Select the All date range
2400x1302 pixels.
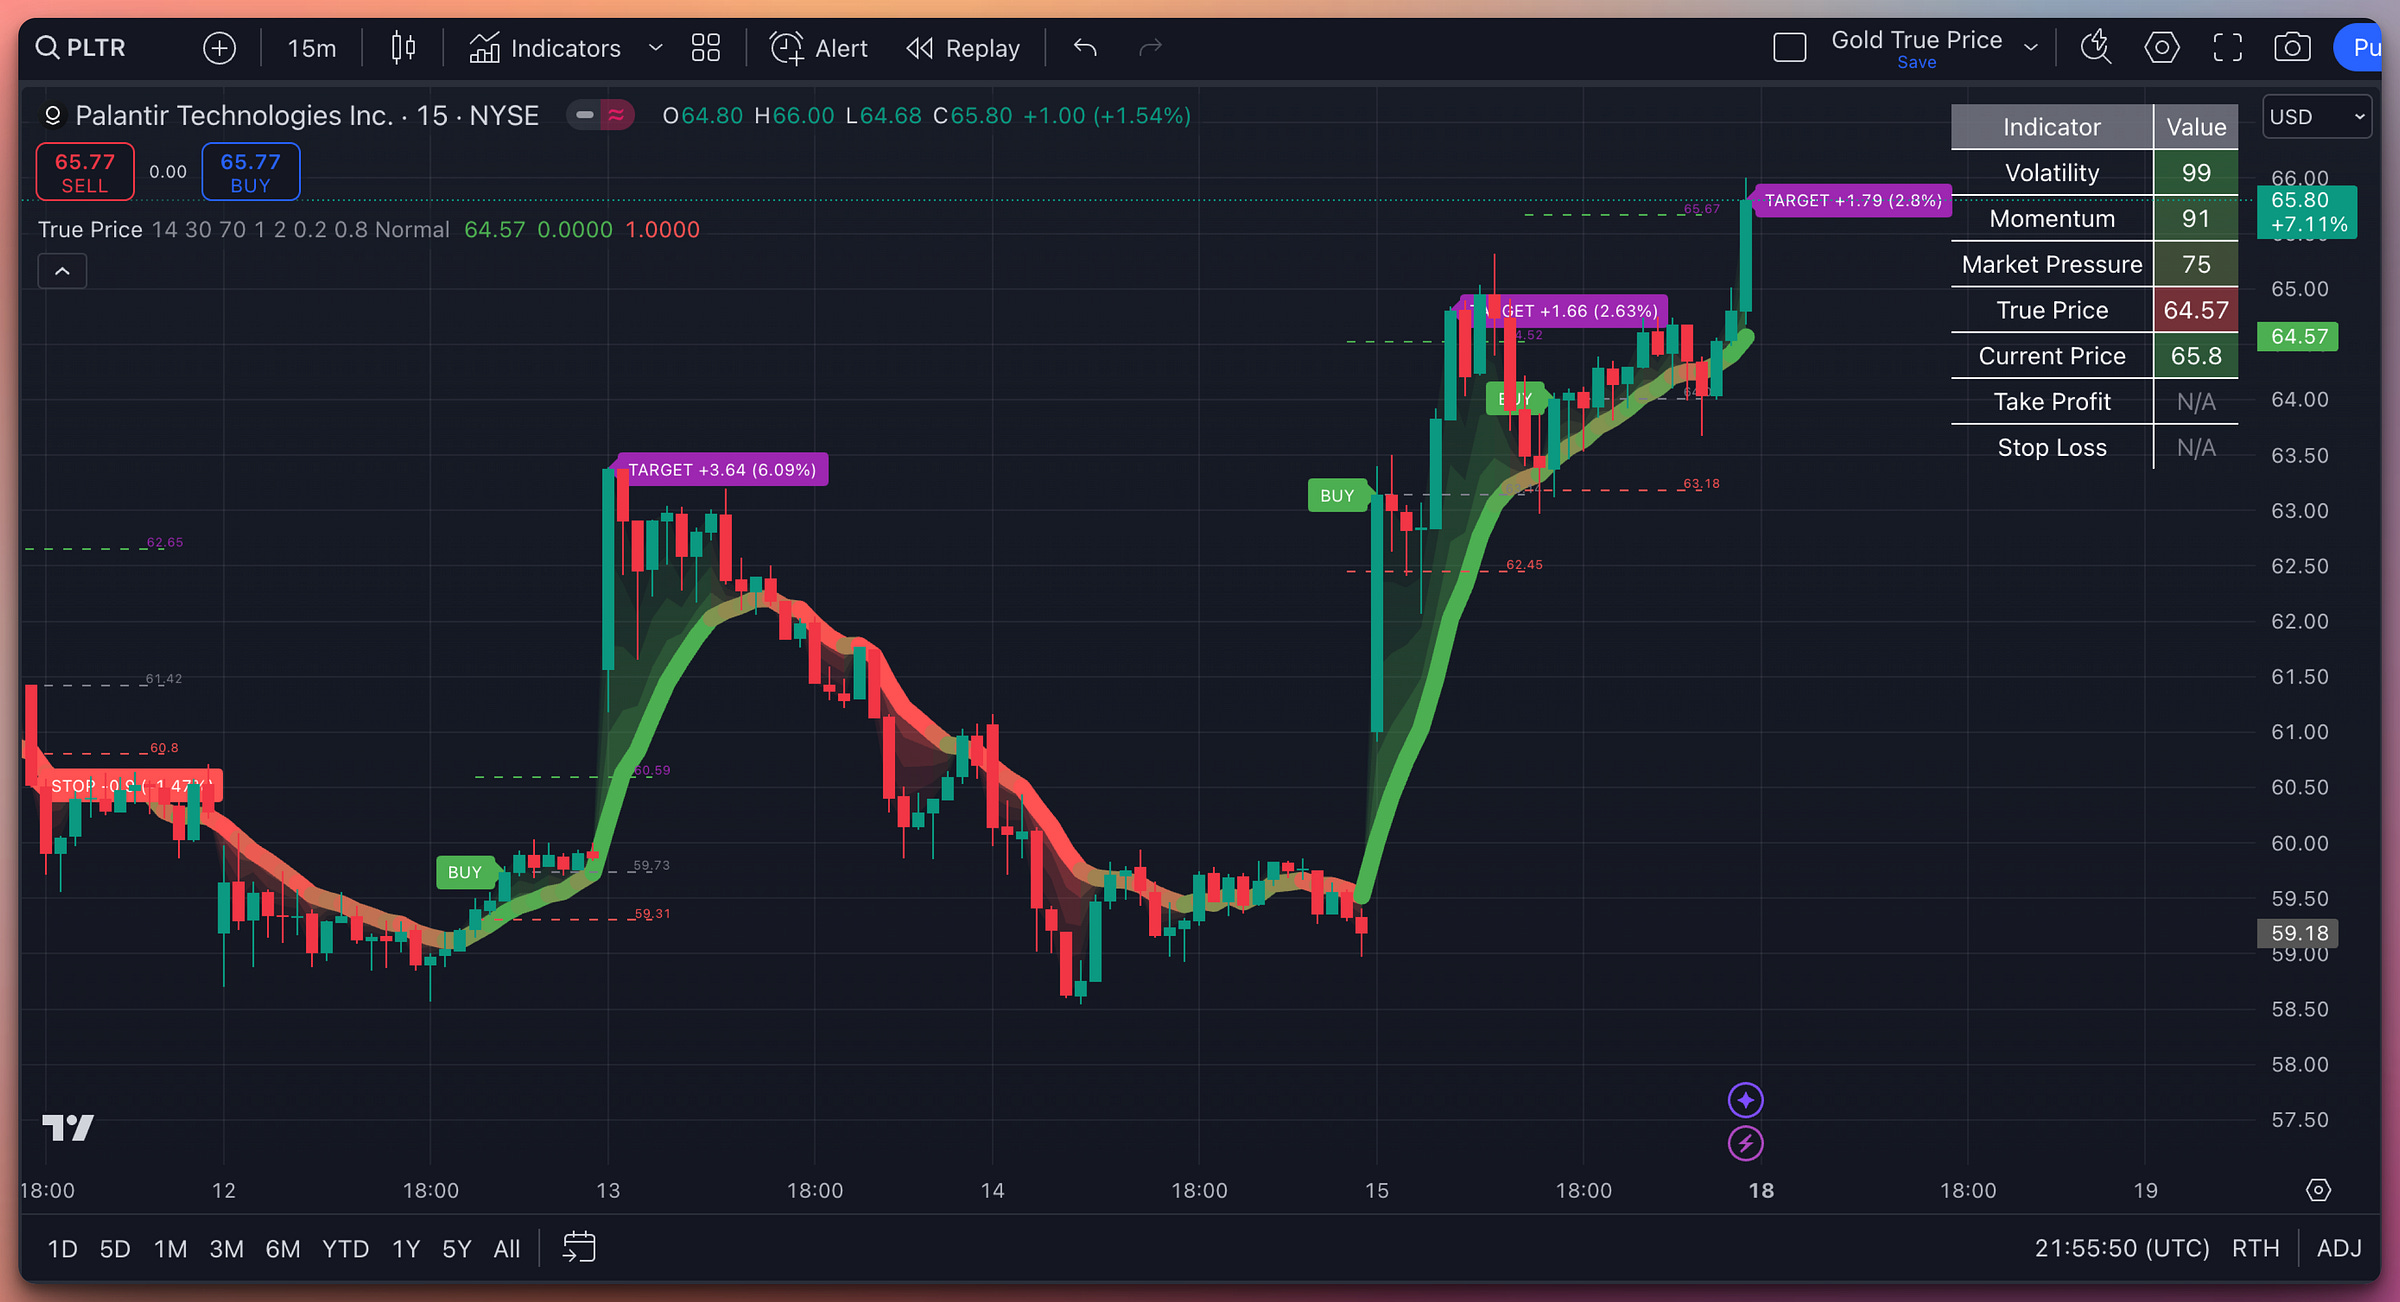click(x=507, y=1248)
